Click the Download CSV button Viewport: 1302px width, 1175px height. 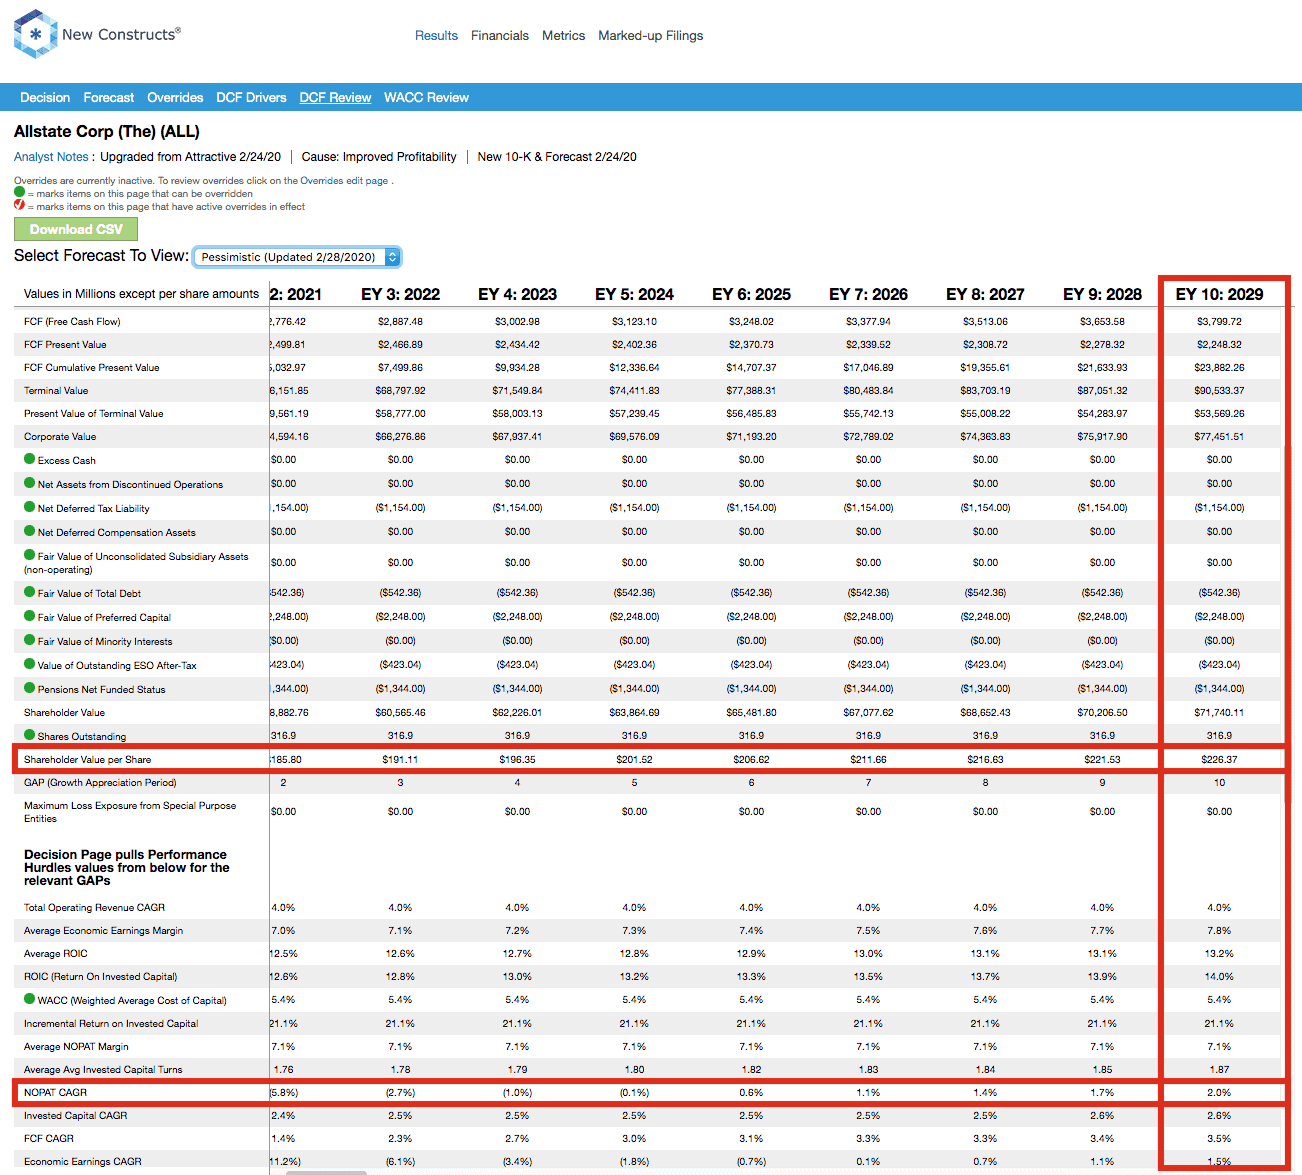[x=76, y=229]
